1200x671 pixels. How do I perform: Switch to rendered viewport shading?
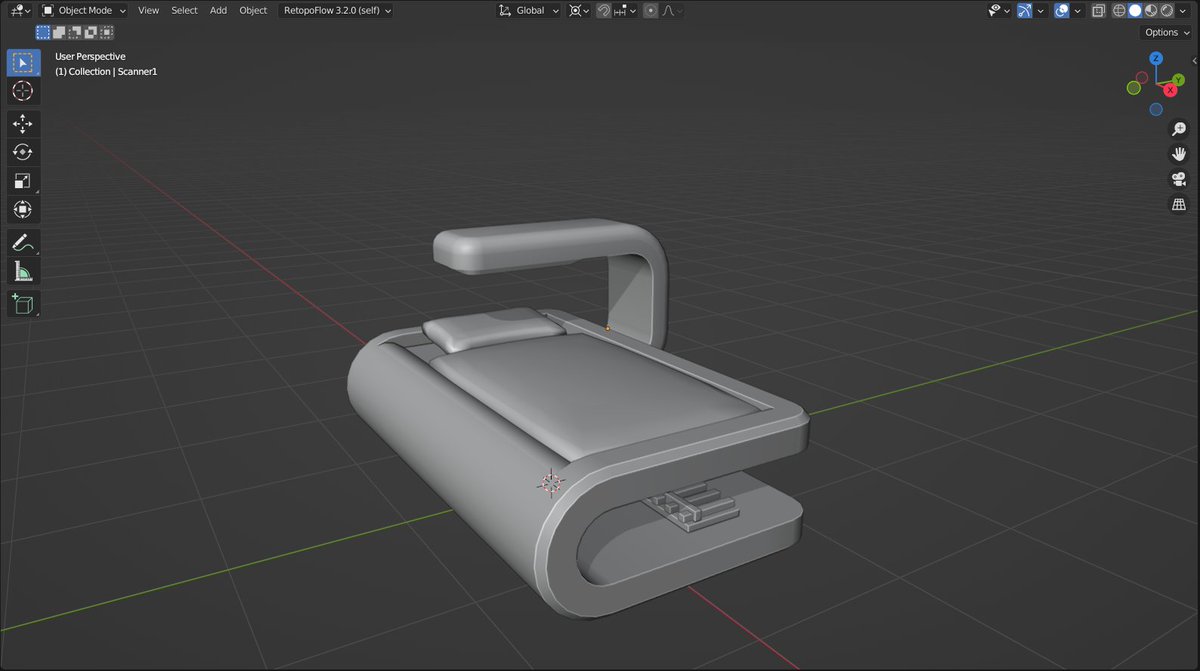(1165, 10)
